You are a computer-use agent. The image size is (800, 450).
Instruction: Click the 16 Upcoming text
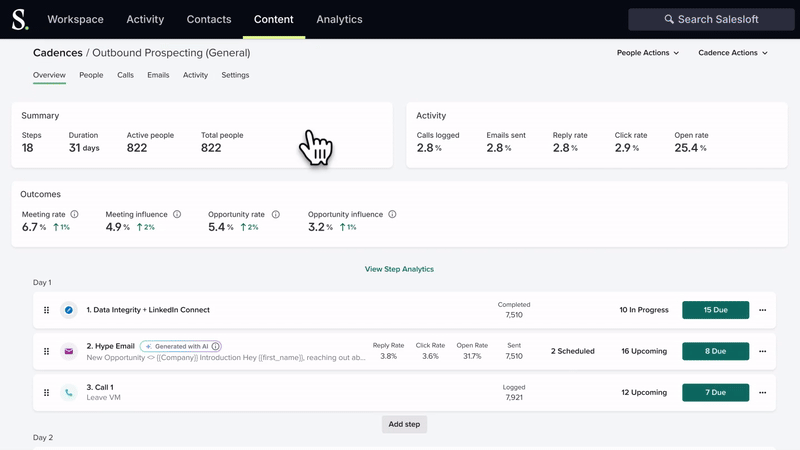point(644,351)
